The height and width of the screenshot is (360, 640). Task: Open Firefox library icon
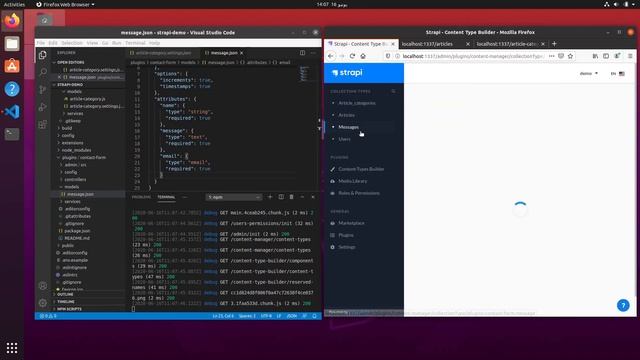point(595,56)
